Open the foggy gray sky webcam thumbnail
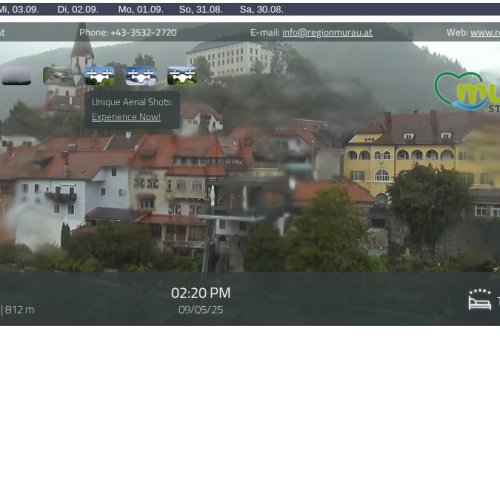 click(x=16, y=76)
